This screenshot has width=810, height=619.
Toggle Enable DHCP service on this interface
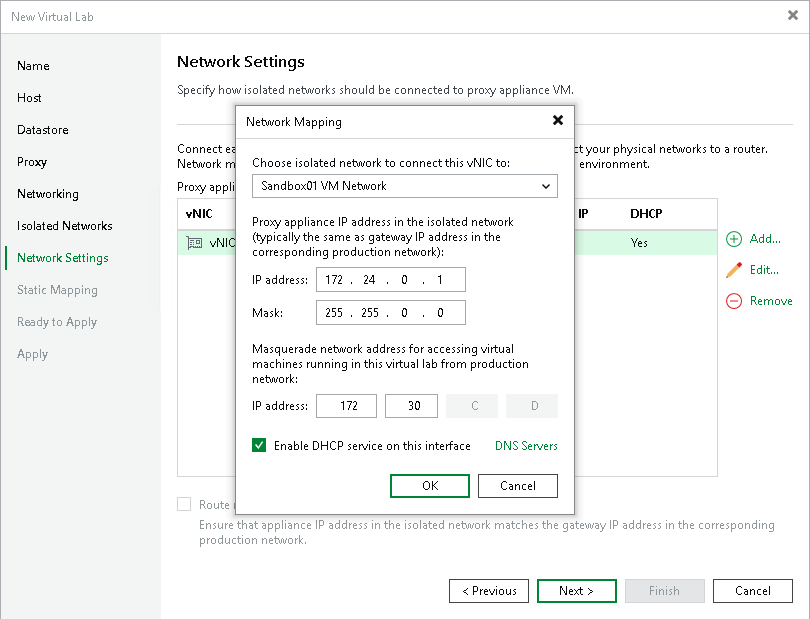259,445
